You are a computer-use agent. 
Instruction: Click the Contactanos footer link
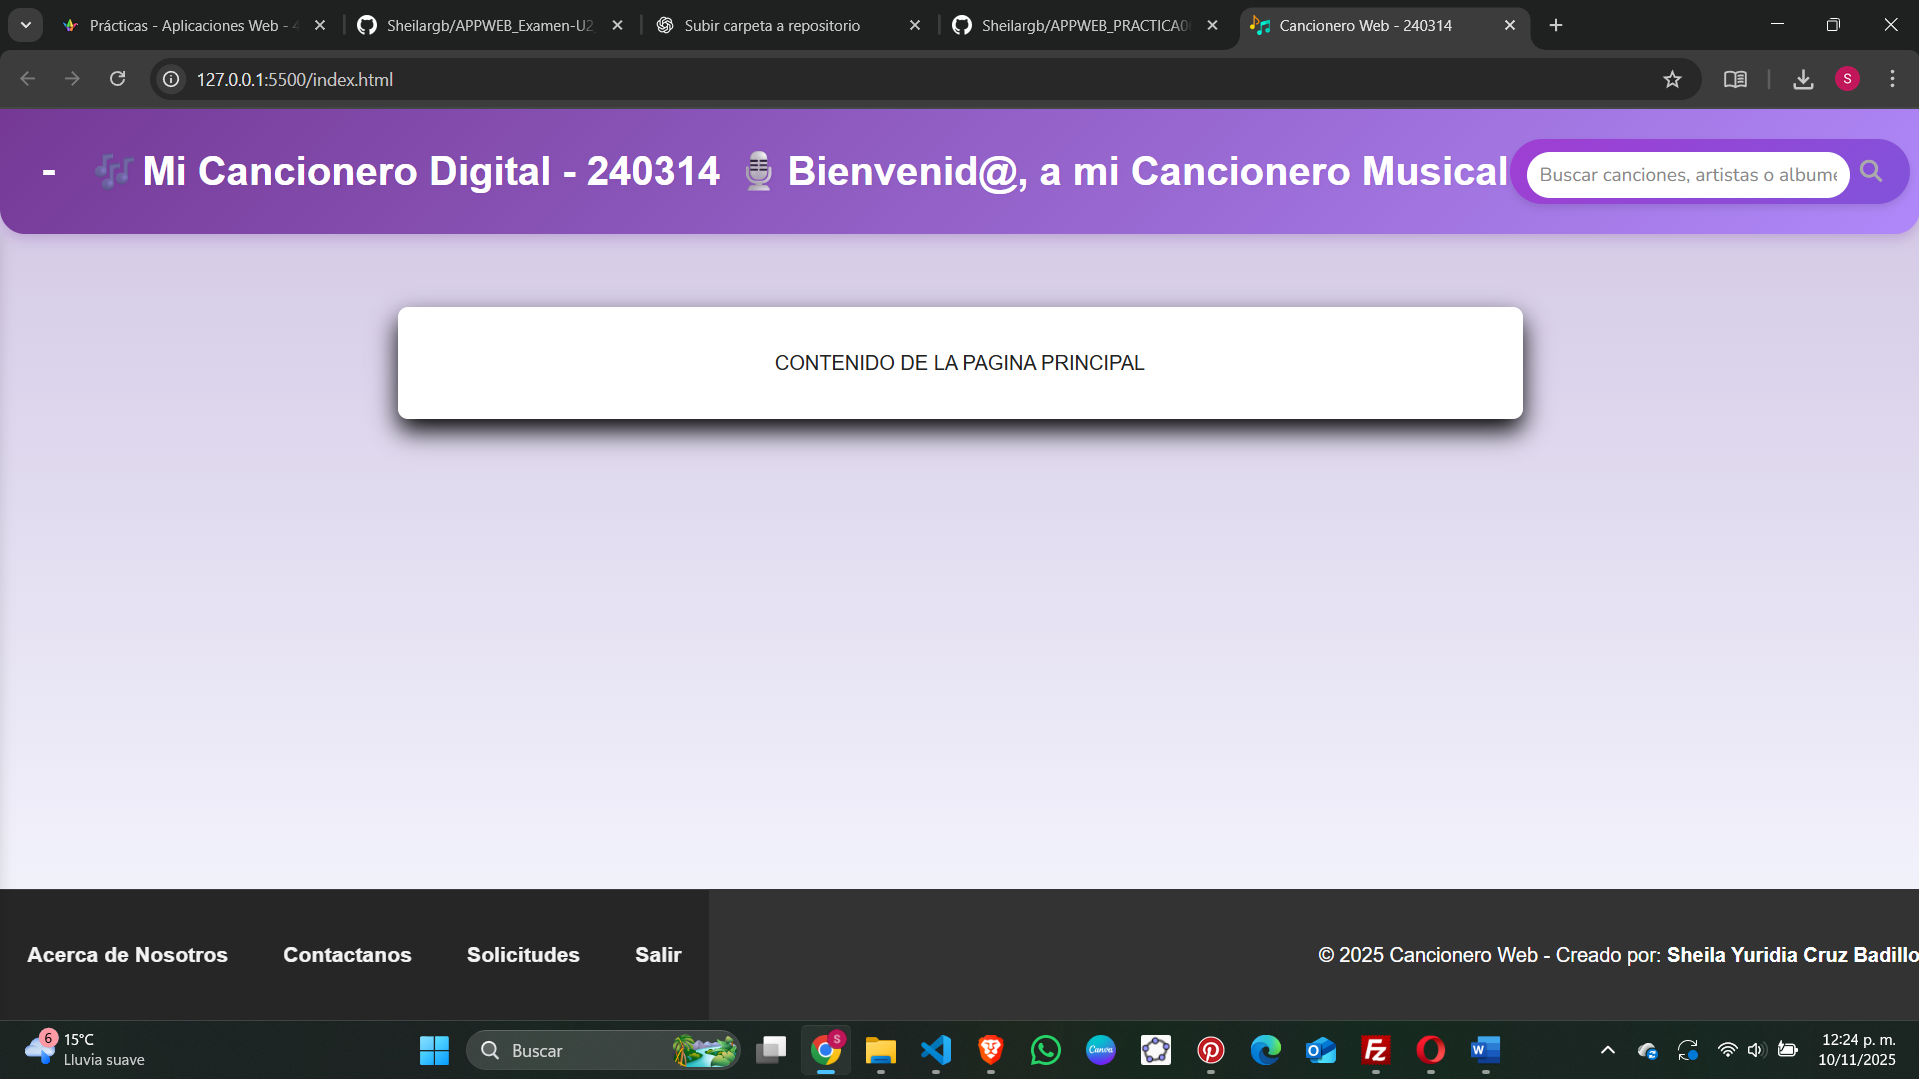click(x=347, y=955)
